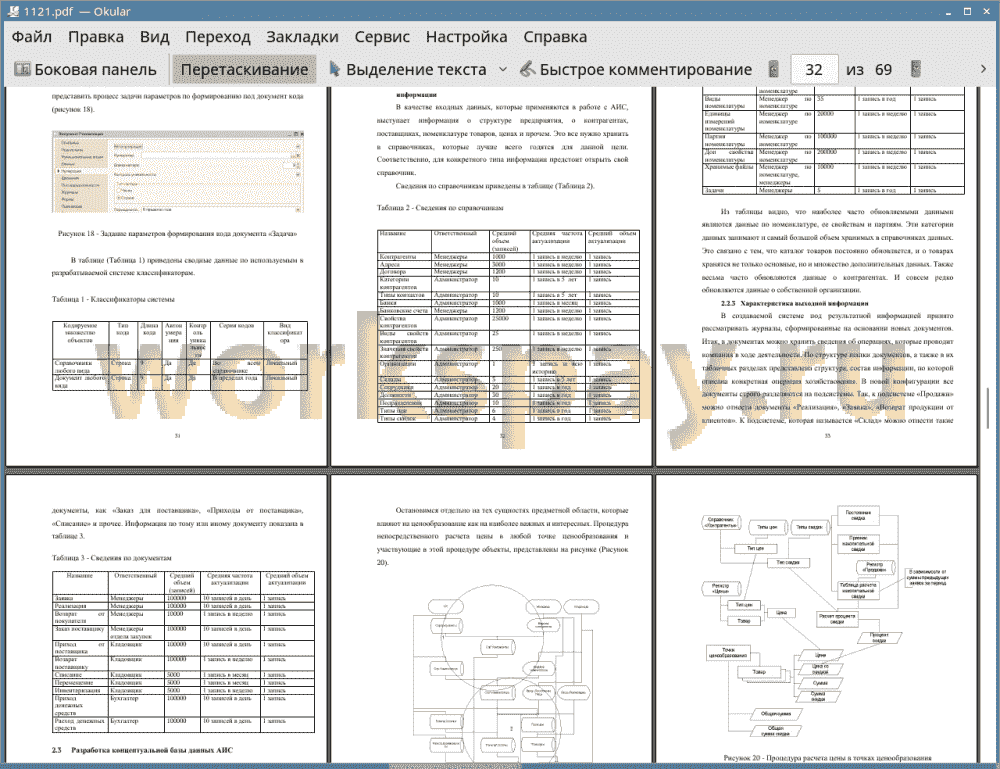Viewport: 1000px width, 769px height.
Task: Click page with Таблица 3 Сведения по документам
Action: (167, 619)
